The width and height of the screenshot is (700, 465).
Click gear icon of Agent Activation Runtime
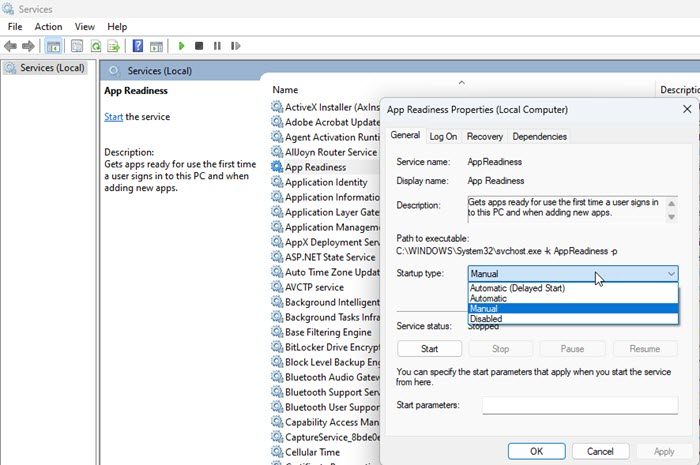(x=277, y=137)
